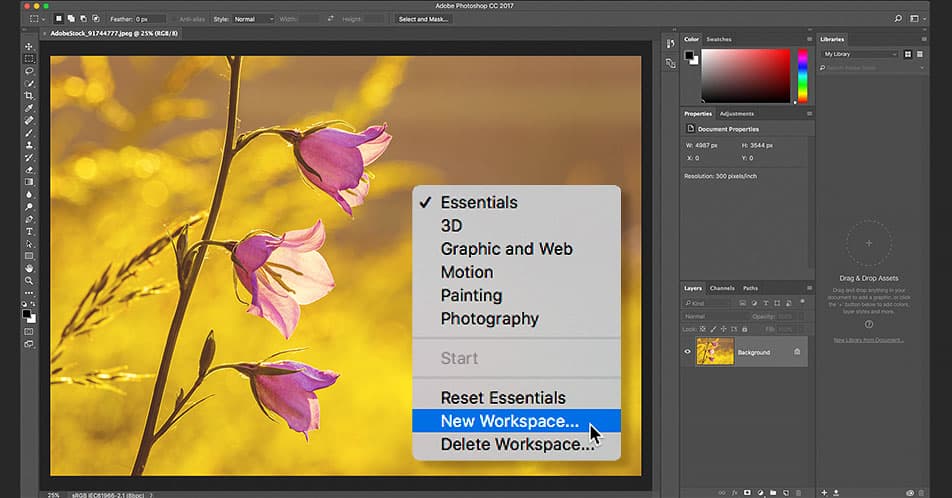
Task: Select the Move tool
Action: [x=29, y=46]
